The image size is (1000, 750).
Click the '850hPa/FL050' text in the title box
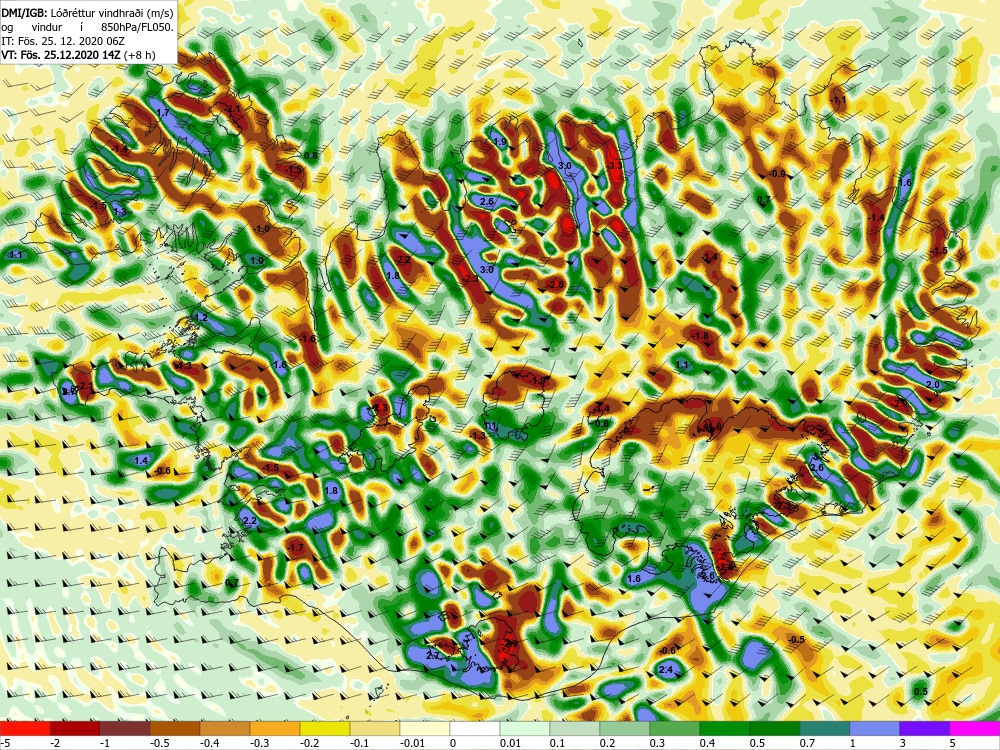pyautogui.click(x=137, y=27)
